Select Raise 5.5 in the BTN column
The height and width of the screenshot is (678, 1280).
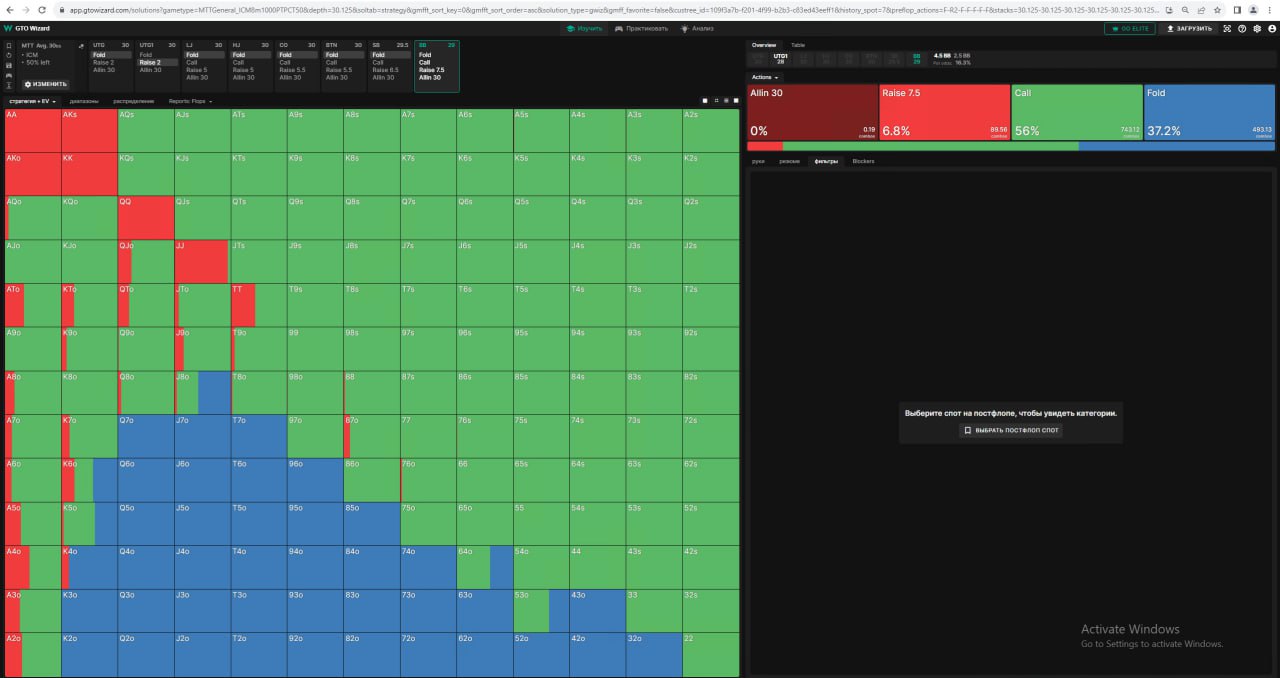[x=342, y=70]
